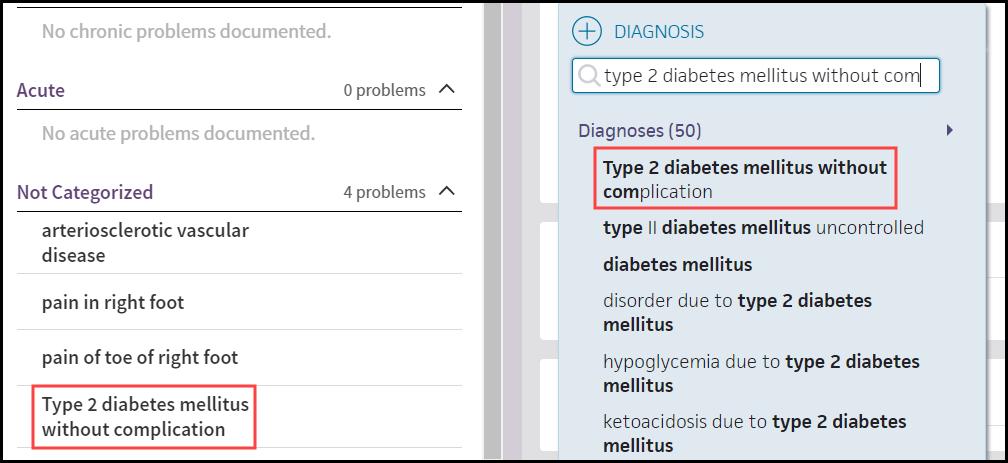Click the diagnosis search input field
Image resolution: width=1008 pixels, height=463 pixels.
point(755,76)
